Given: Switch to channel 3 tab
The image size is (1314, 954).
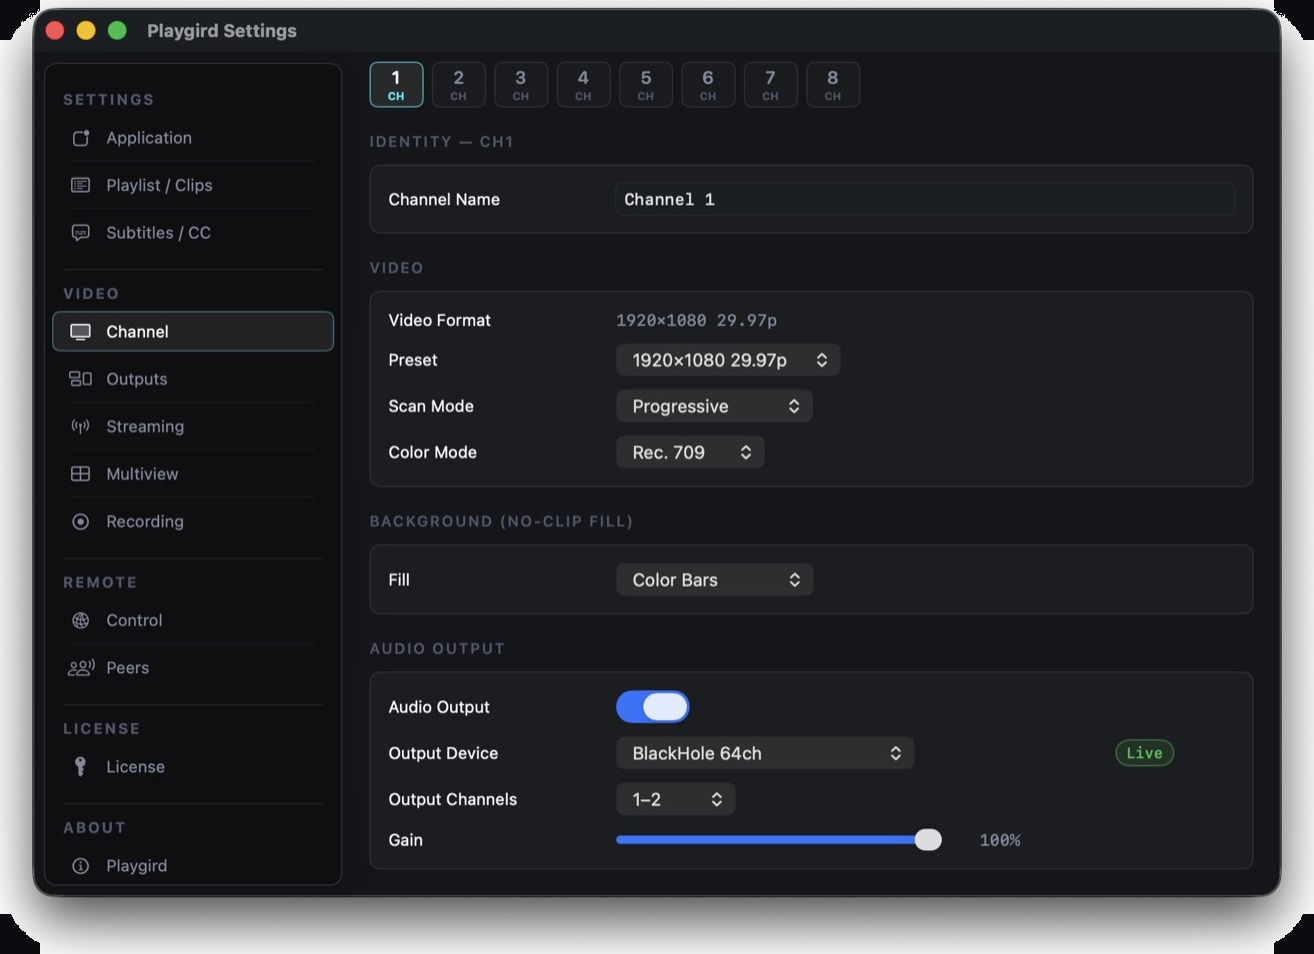Looking at the screenshot, I should (x=521, y=84).
